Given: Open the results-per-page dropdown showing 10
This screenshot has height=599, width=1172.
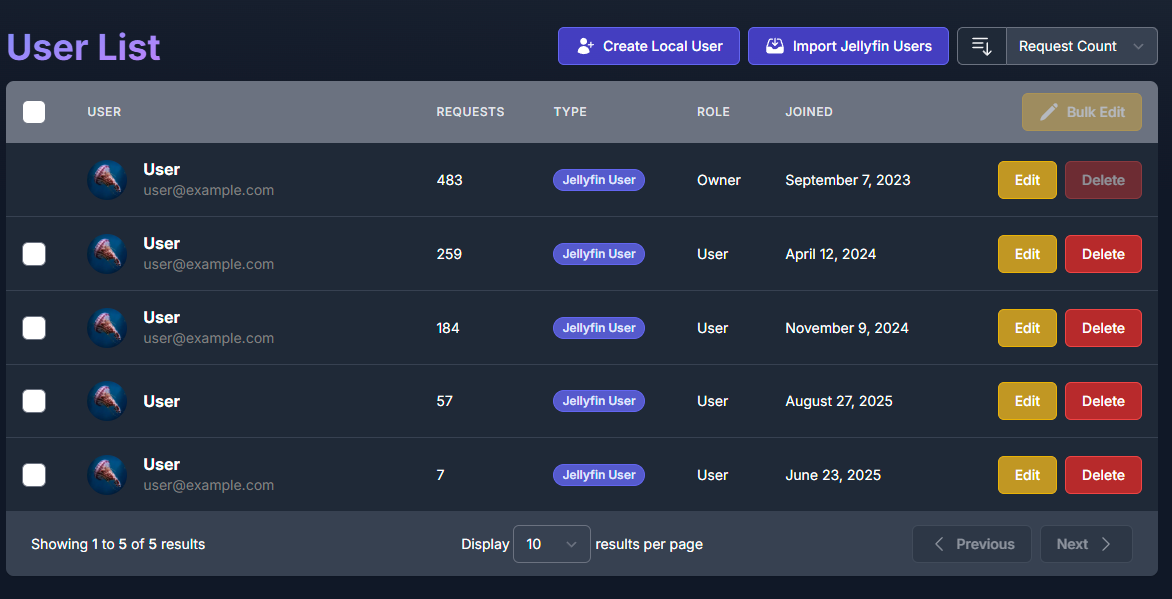Looking at the screenshot, I should coord(551,544).
